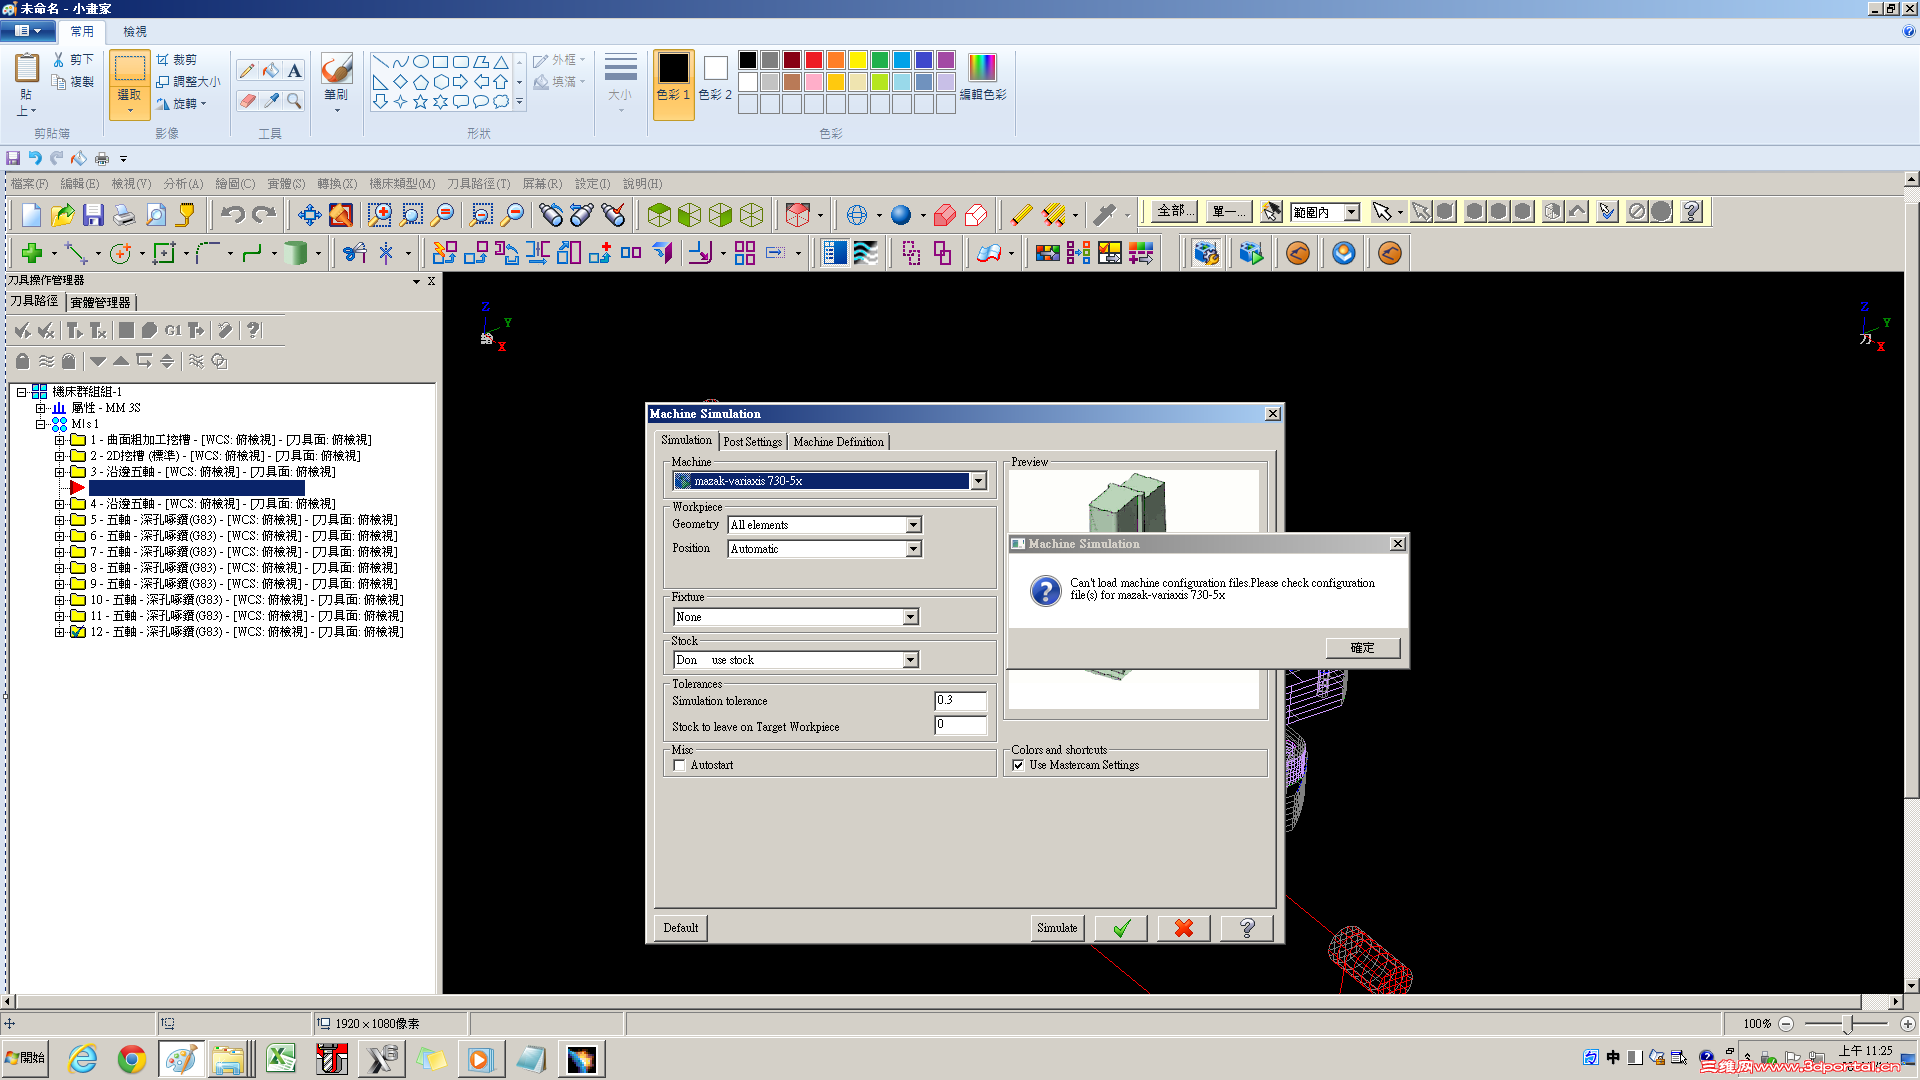Toggle the Autostart checkbox
Screen dimensions: 1920x1080
pos(680,765)
